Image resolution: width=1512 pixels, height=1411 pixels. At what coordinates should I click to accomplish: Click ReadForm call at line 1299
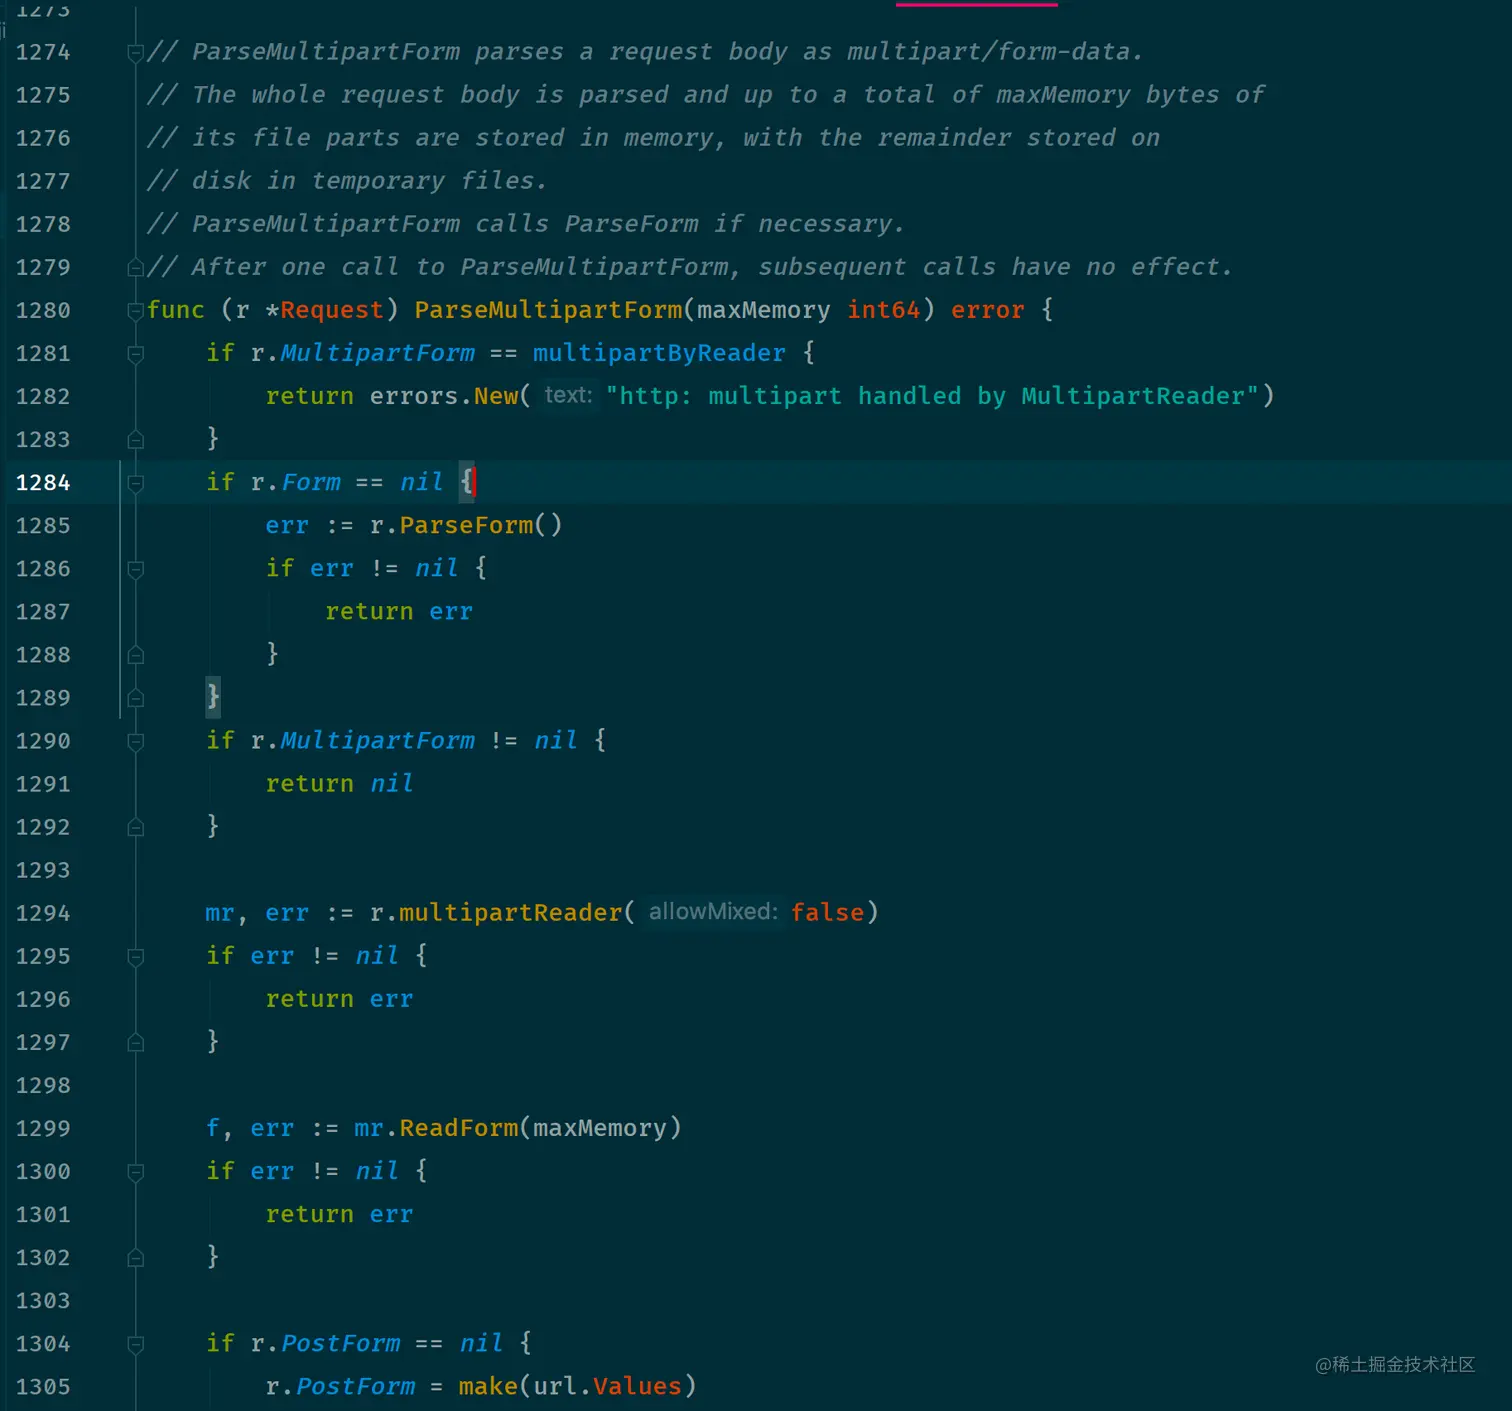pos(459,1127)
